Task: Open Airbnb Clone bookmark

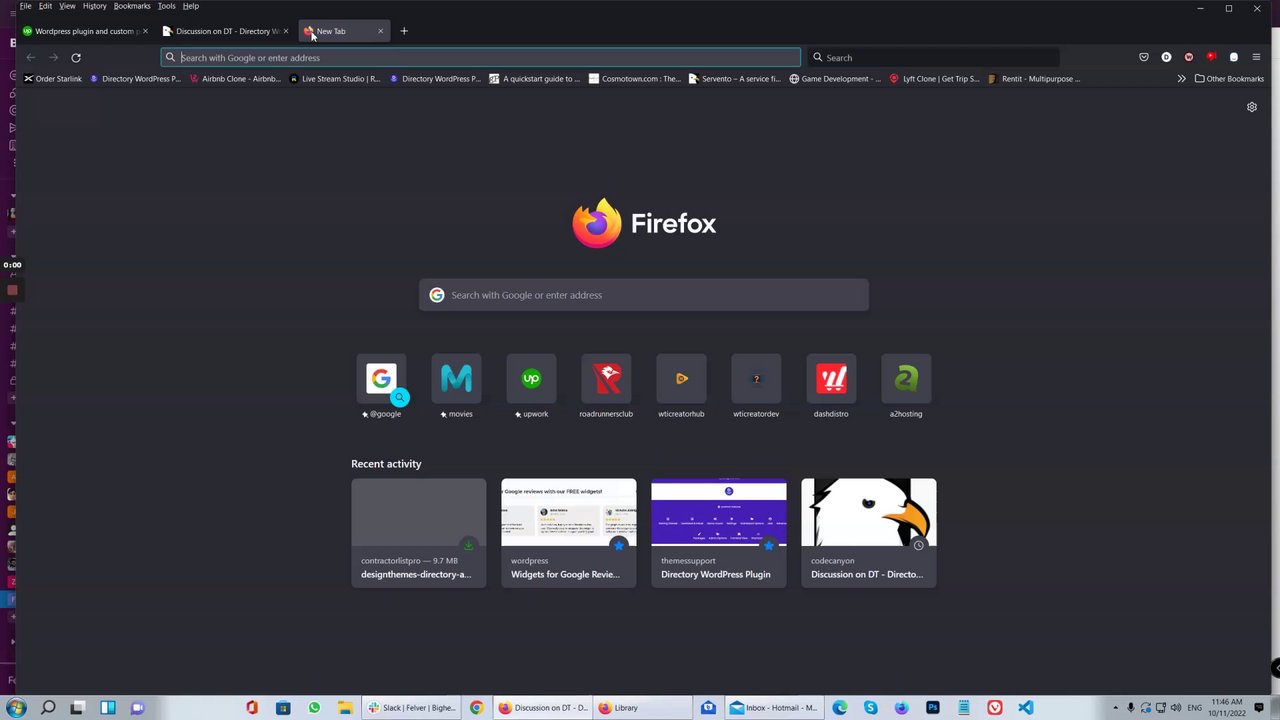Action: point(236,78)
